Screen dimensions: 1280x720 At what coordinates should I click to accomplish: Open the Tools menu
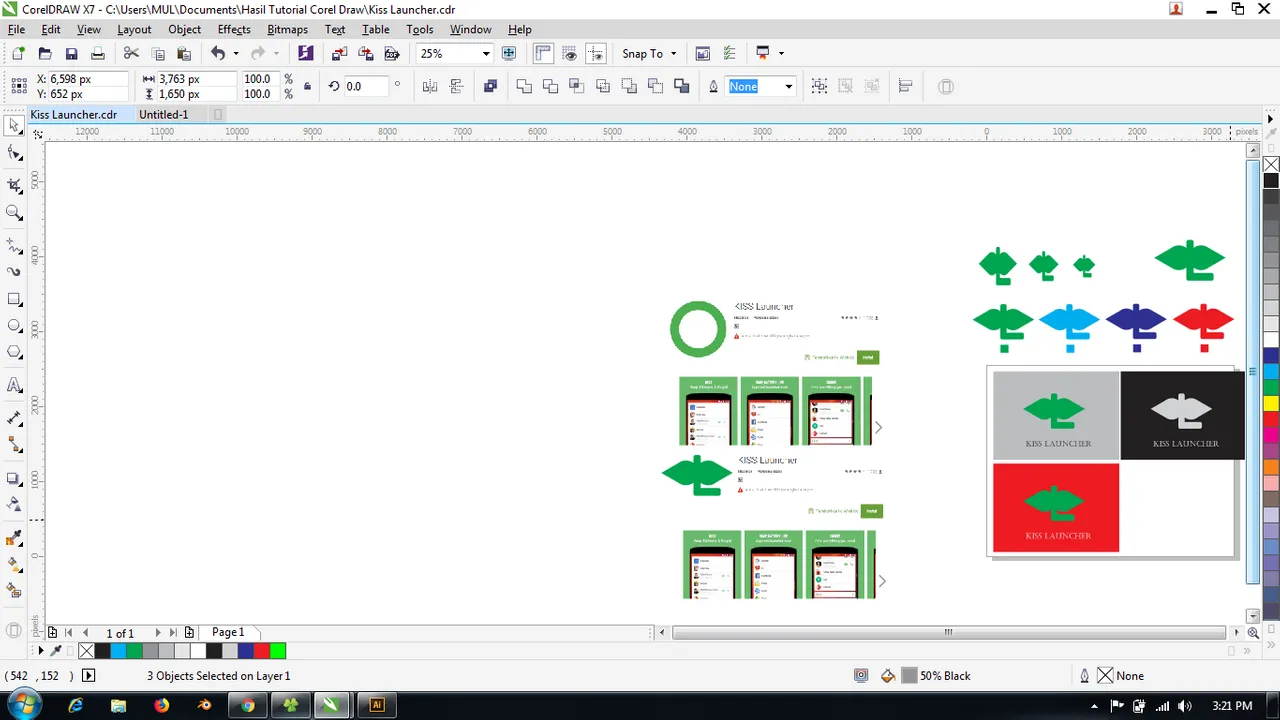(x=420, y=29)
